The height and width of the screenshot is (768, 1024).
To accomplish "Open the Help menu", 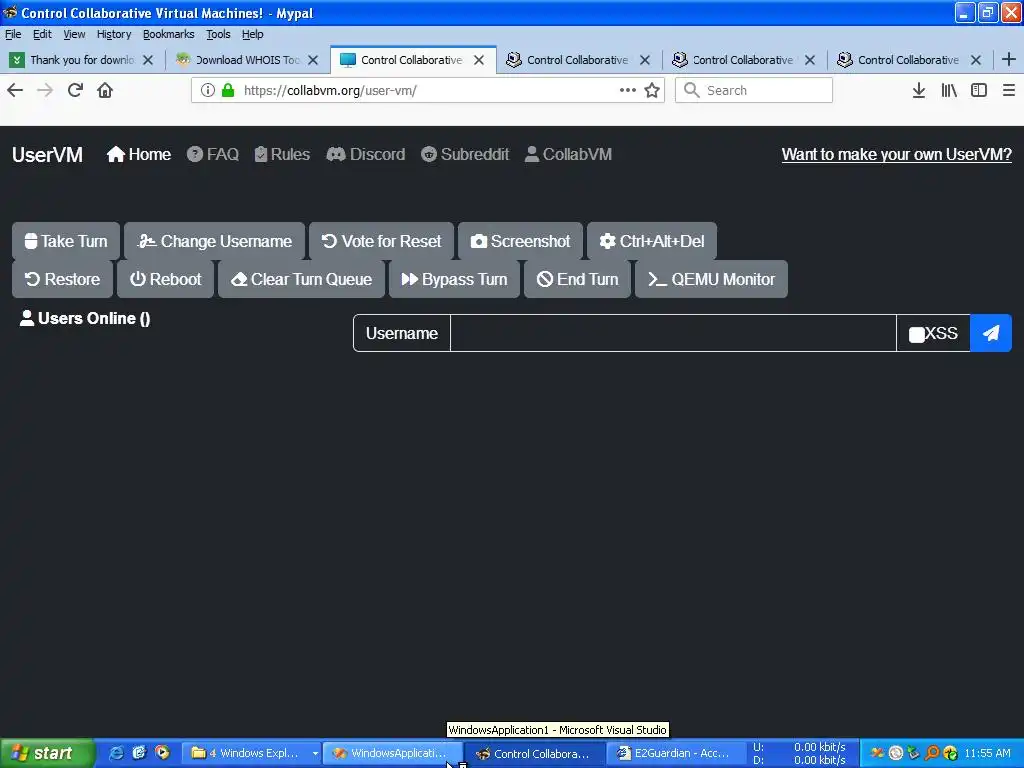I will coord(252,34).
